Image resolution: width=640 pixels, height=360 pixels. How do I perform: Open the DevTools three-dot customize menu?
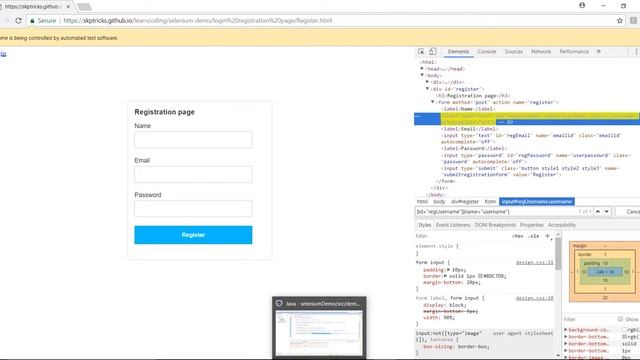click(636, 52)
